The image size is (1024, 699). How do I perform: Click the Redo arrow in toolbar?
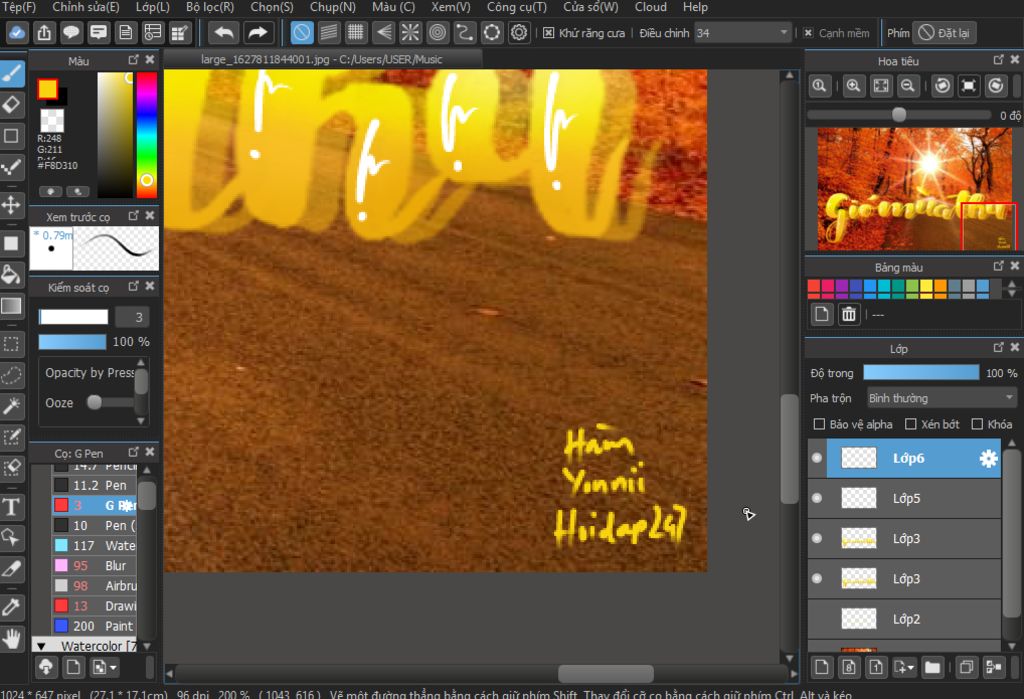coord(258,32)
